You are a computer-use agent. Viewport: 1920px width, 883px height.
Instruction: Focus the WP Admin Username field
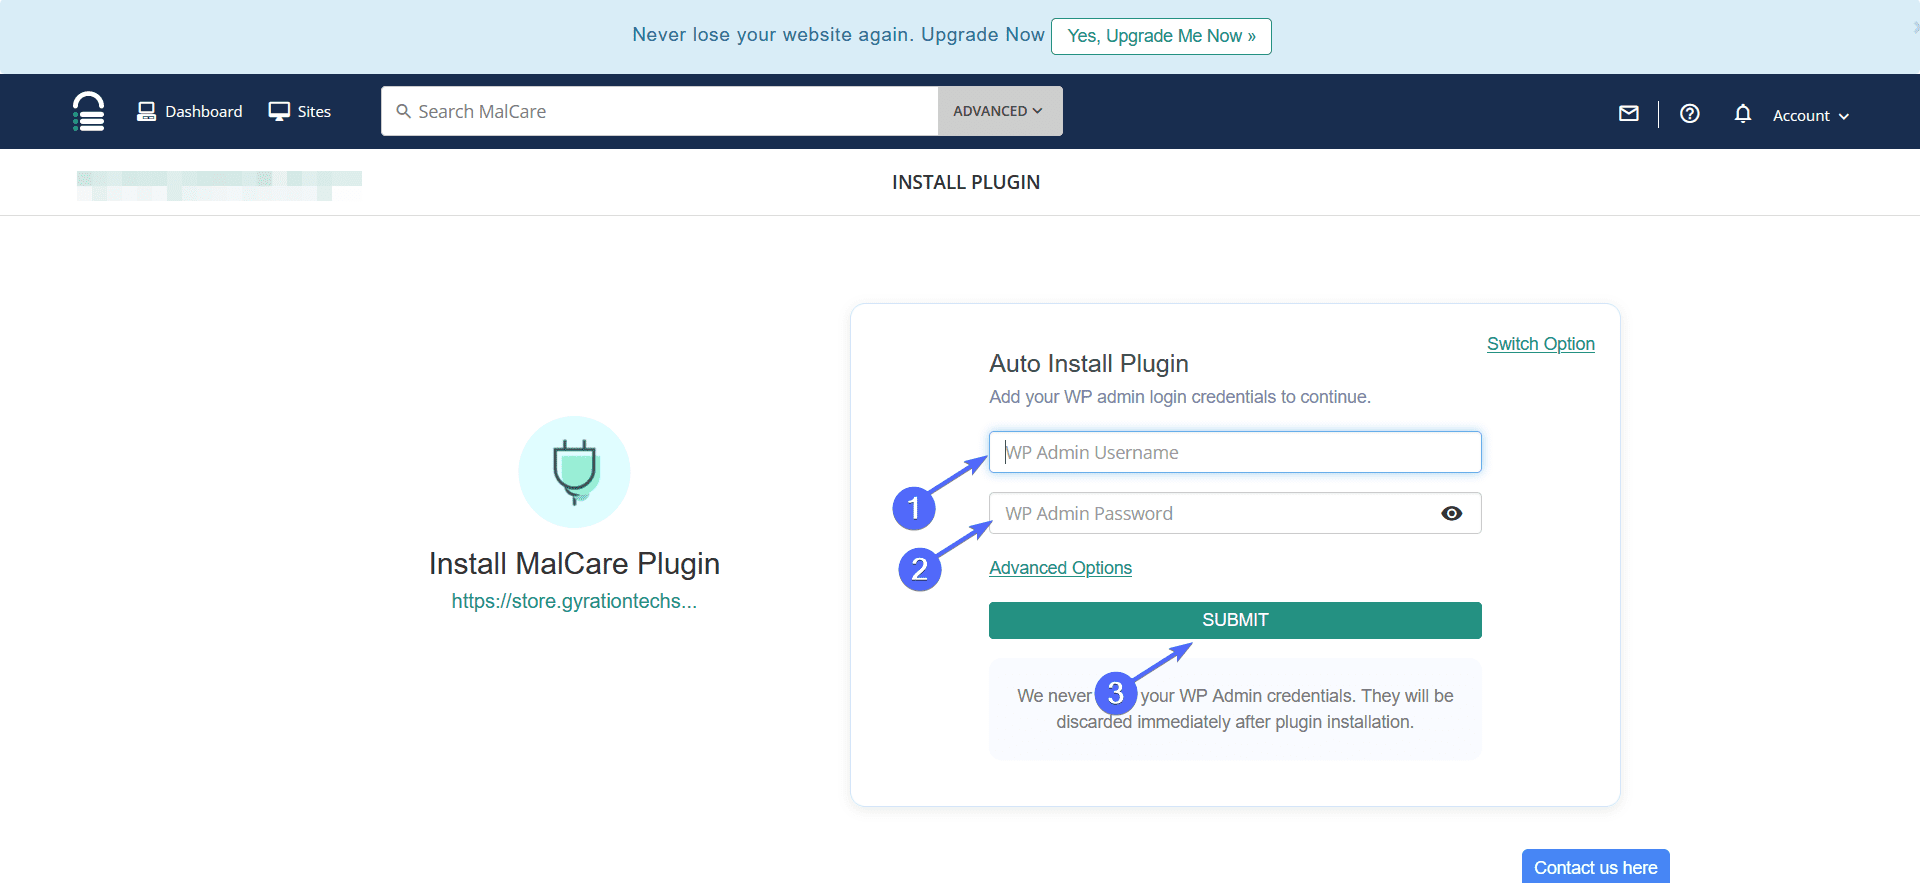tap(1235, 452)
